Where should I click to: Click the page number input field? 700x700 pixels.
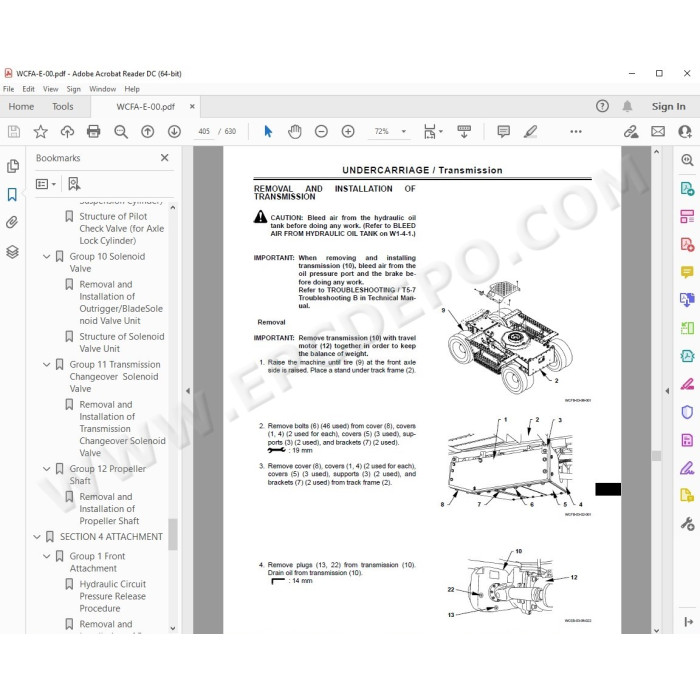coord(204,131)
